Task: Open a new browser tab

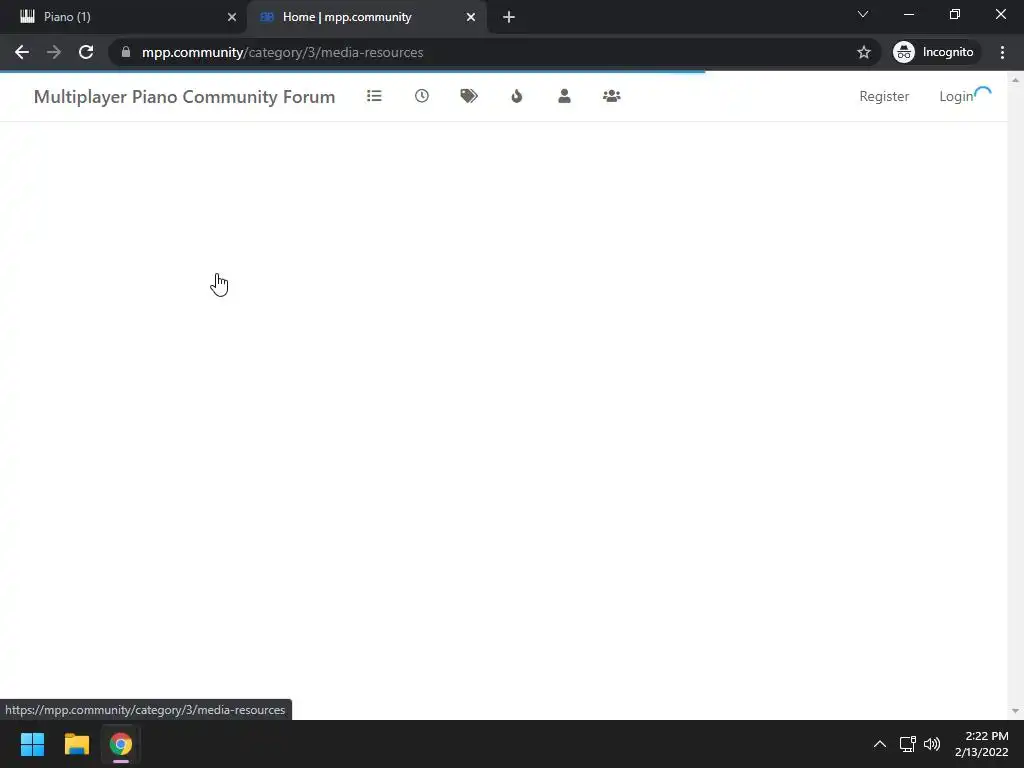Action: pyautogui.click(x=509, y=17)
